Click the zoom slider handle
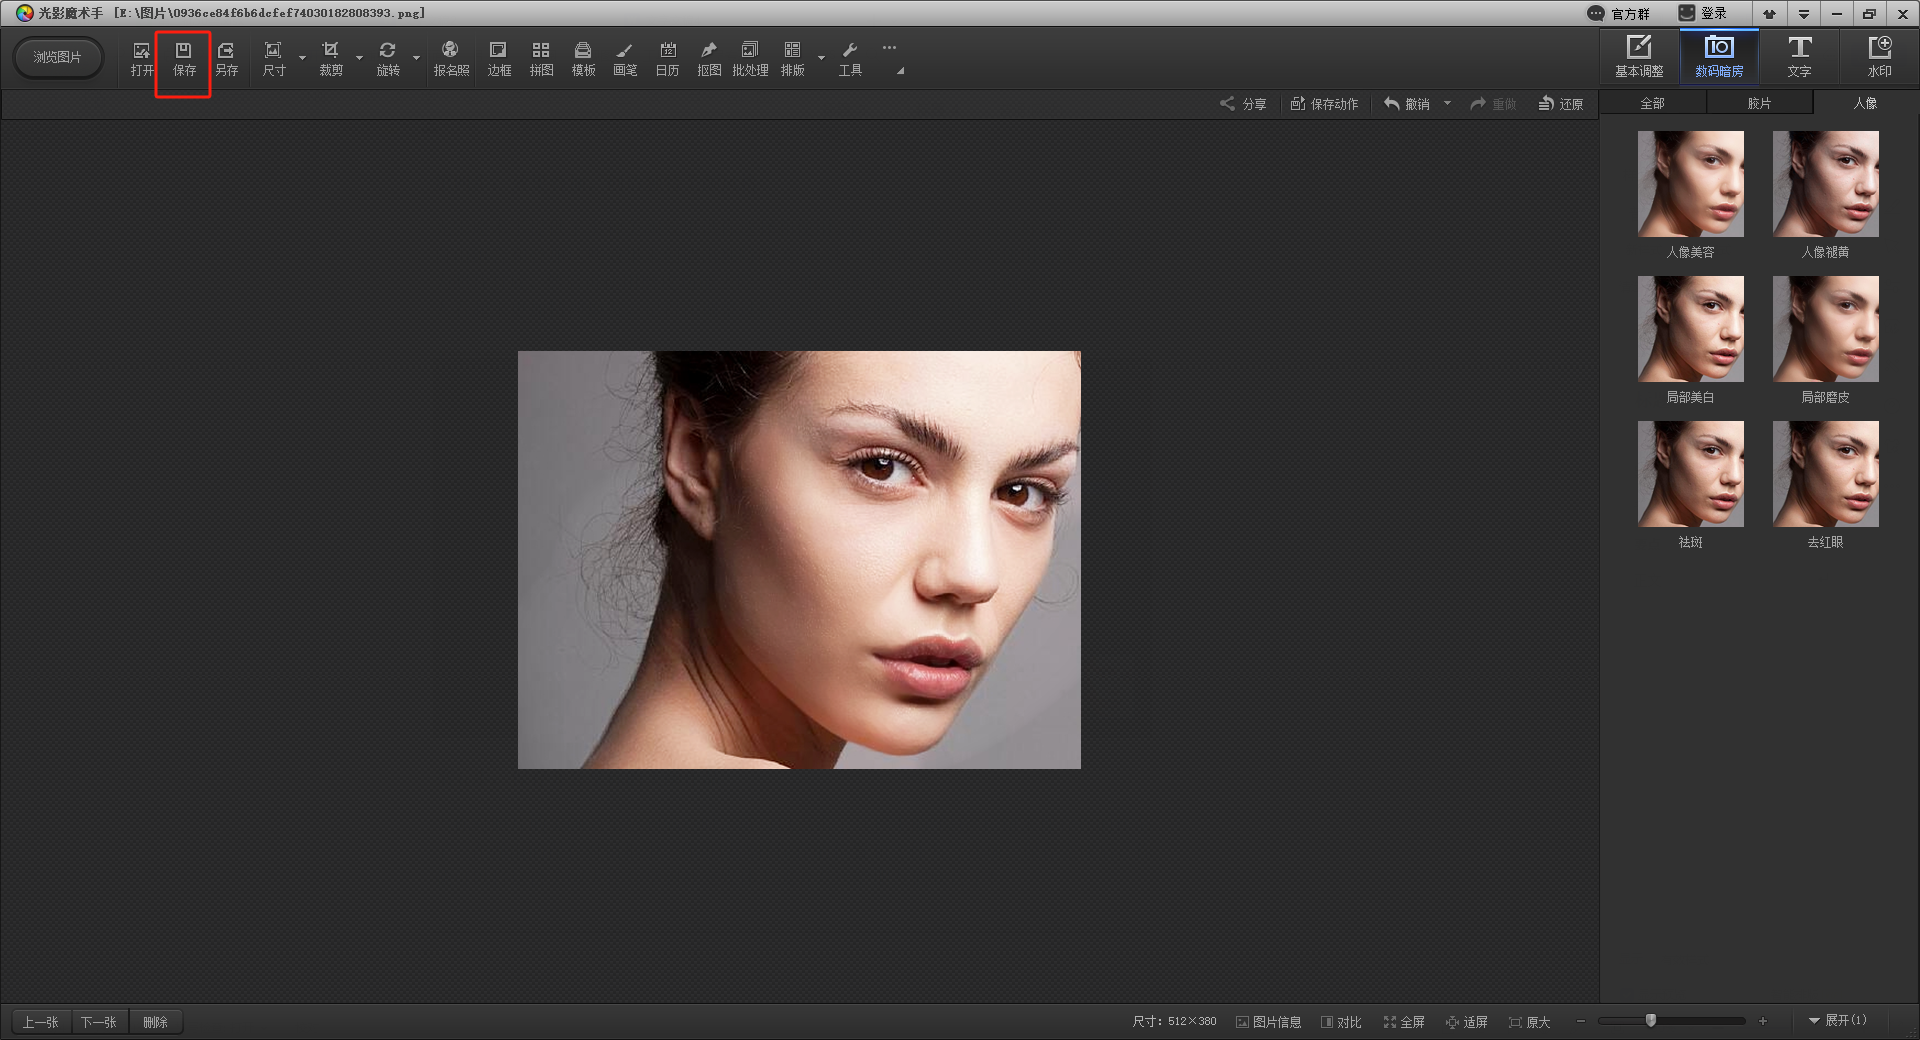1920x1040 pixels. pyautogui.click(x=1651, y=1020)
